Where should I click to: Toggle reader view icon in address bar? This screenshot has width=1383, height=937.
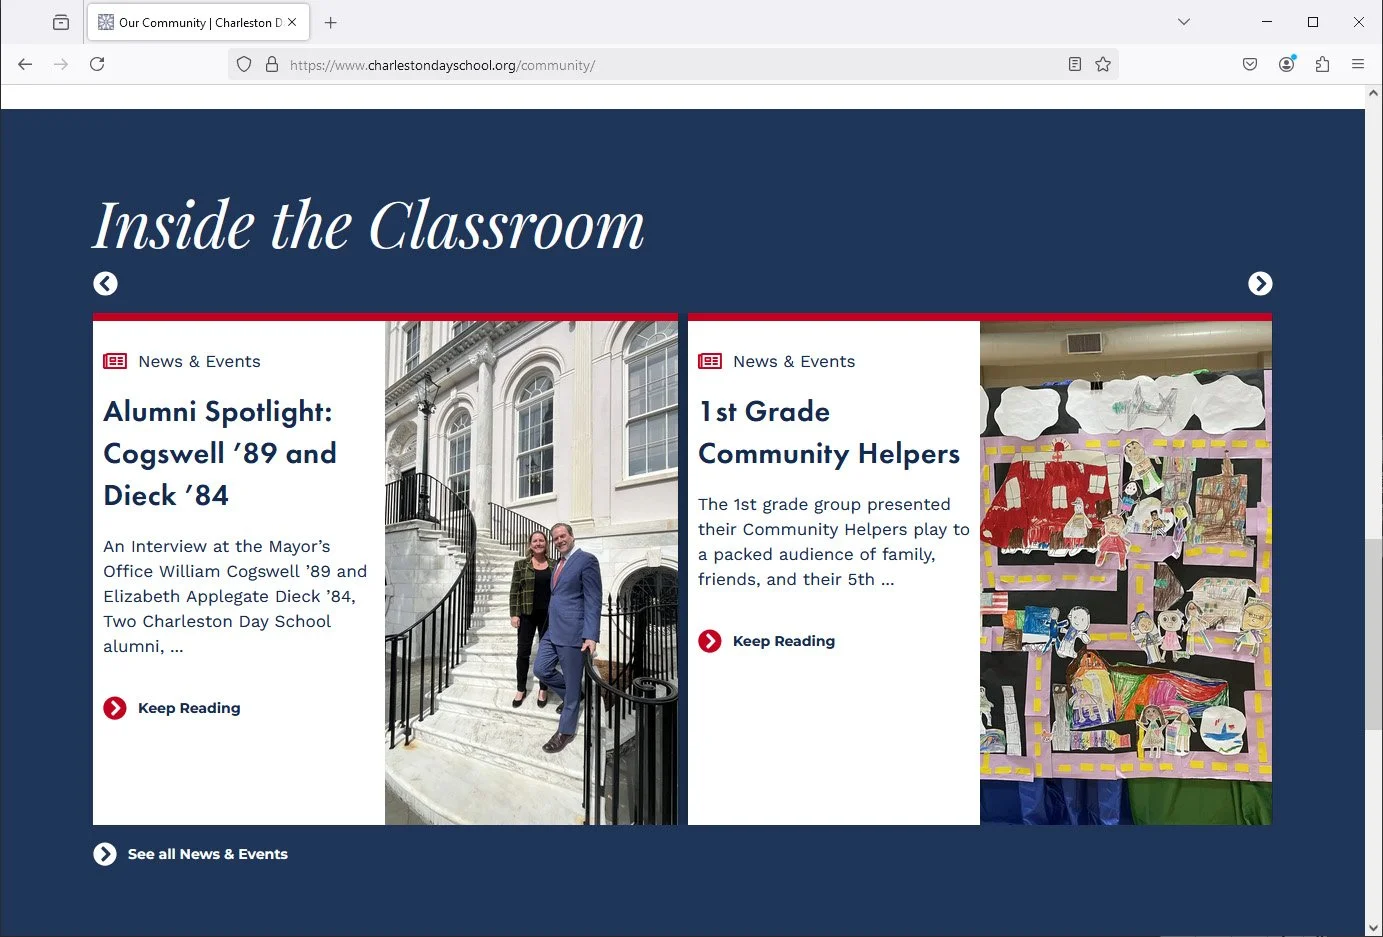click(1075, 65)
